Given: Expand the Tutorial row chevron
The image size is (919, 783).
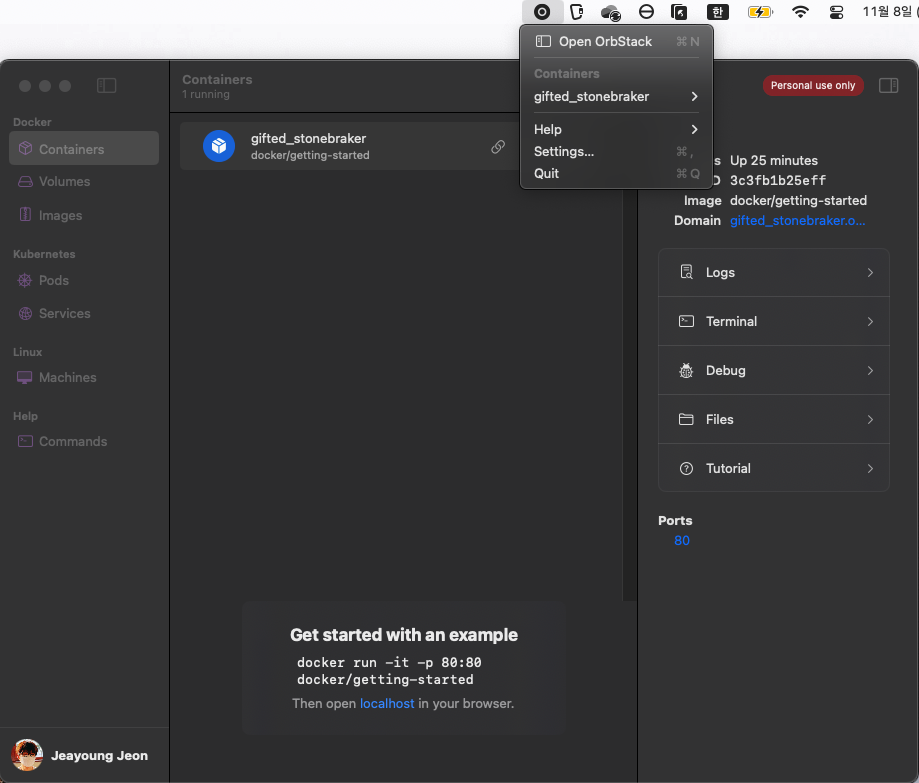Looking at the screenshot, I should (x=870, y=468).
